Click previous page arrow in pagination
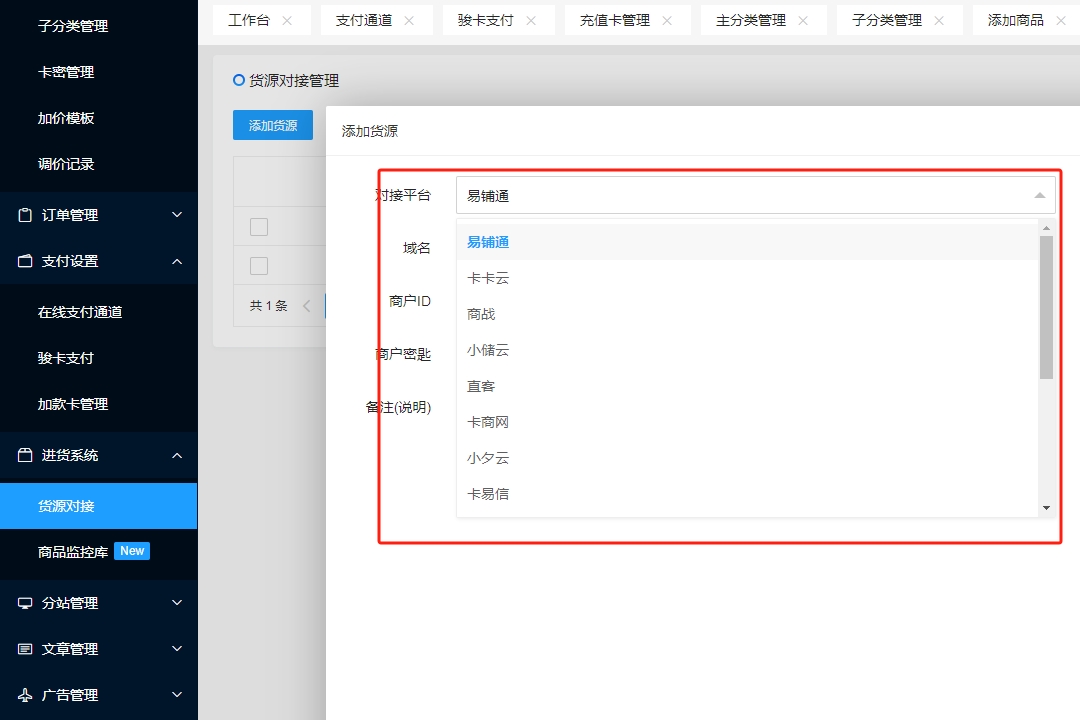The height and width of the screenshot is (720, 1080). coord(307,305)
